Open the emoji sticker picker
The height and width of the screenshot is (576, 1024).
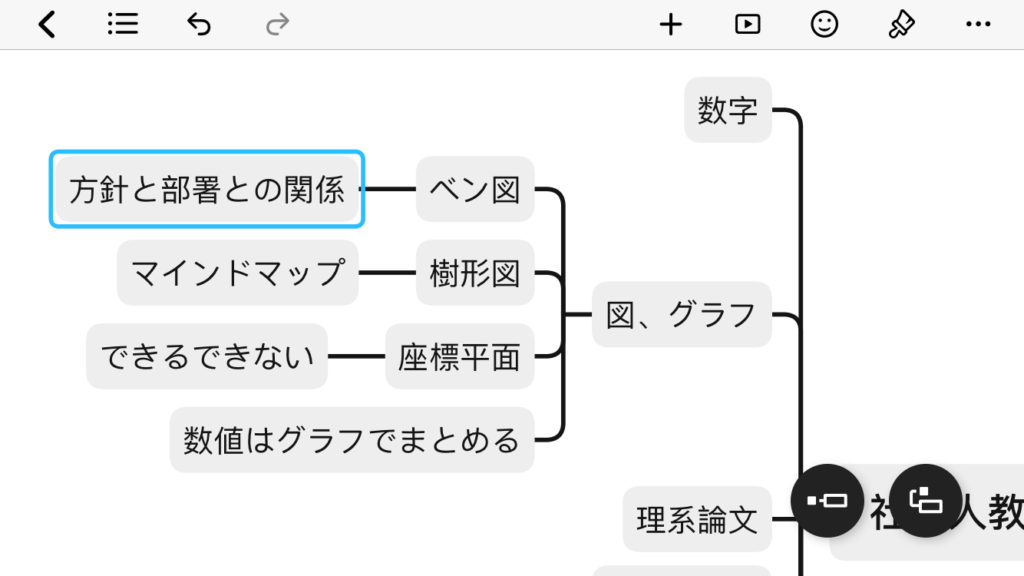(824, 24)
